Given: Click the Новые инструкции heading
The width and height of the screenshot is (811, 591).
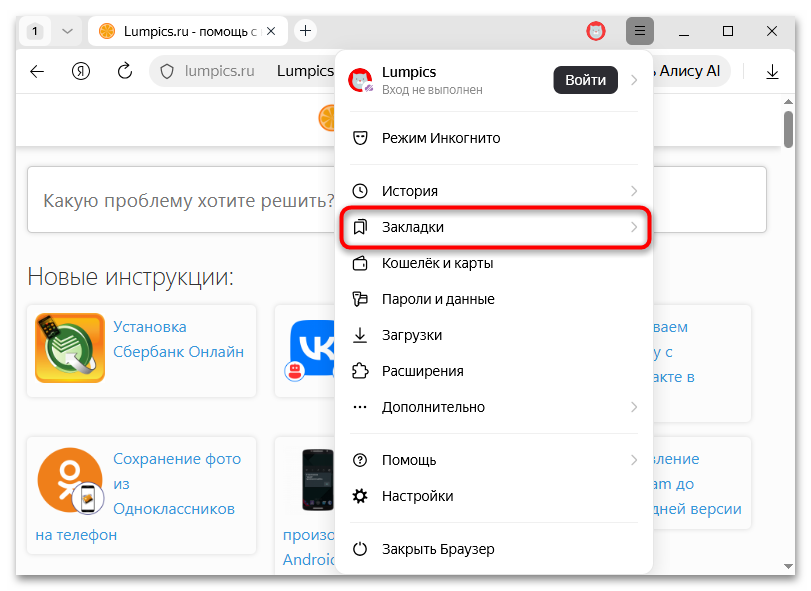Looking at the screenshot, I should click(x=130, y=277).
